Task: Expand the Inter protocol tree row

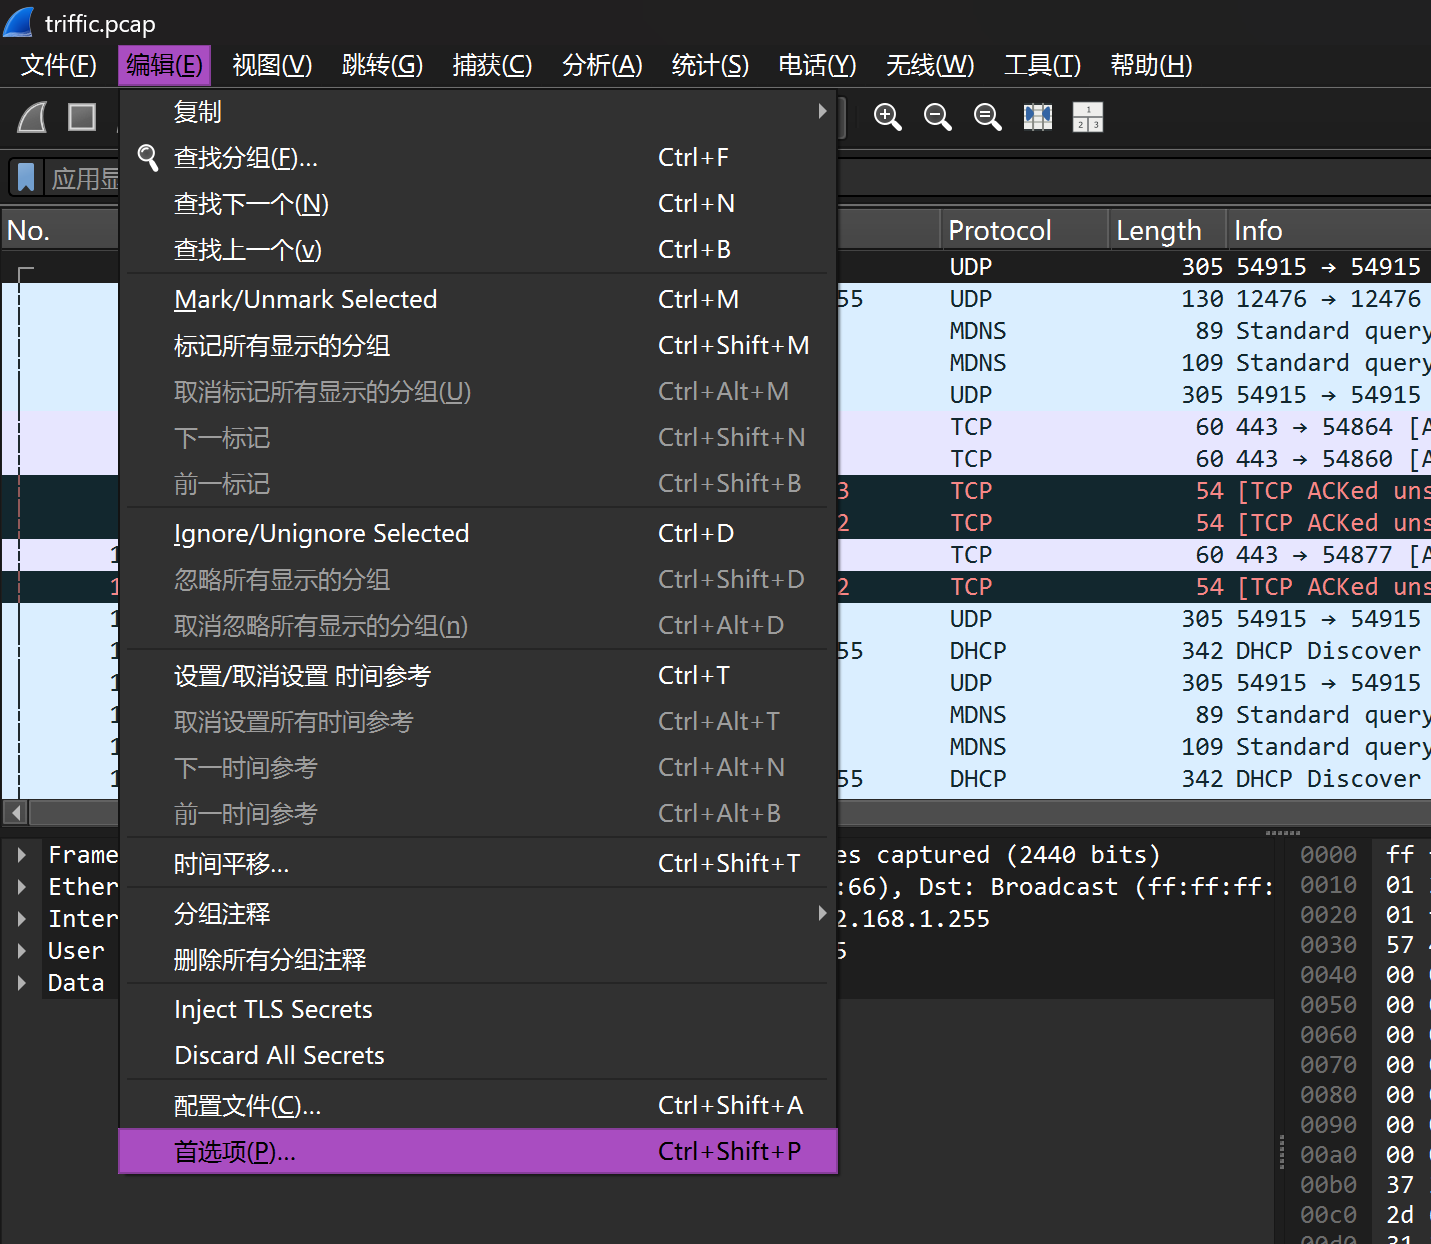Action: point(21,919)
